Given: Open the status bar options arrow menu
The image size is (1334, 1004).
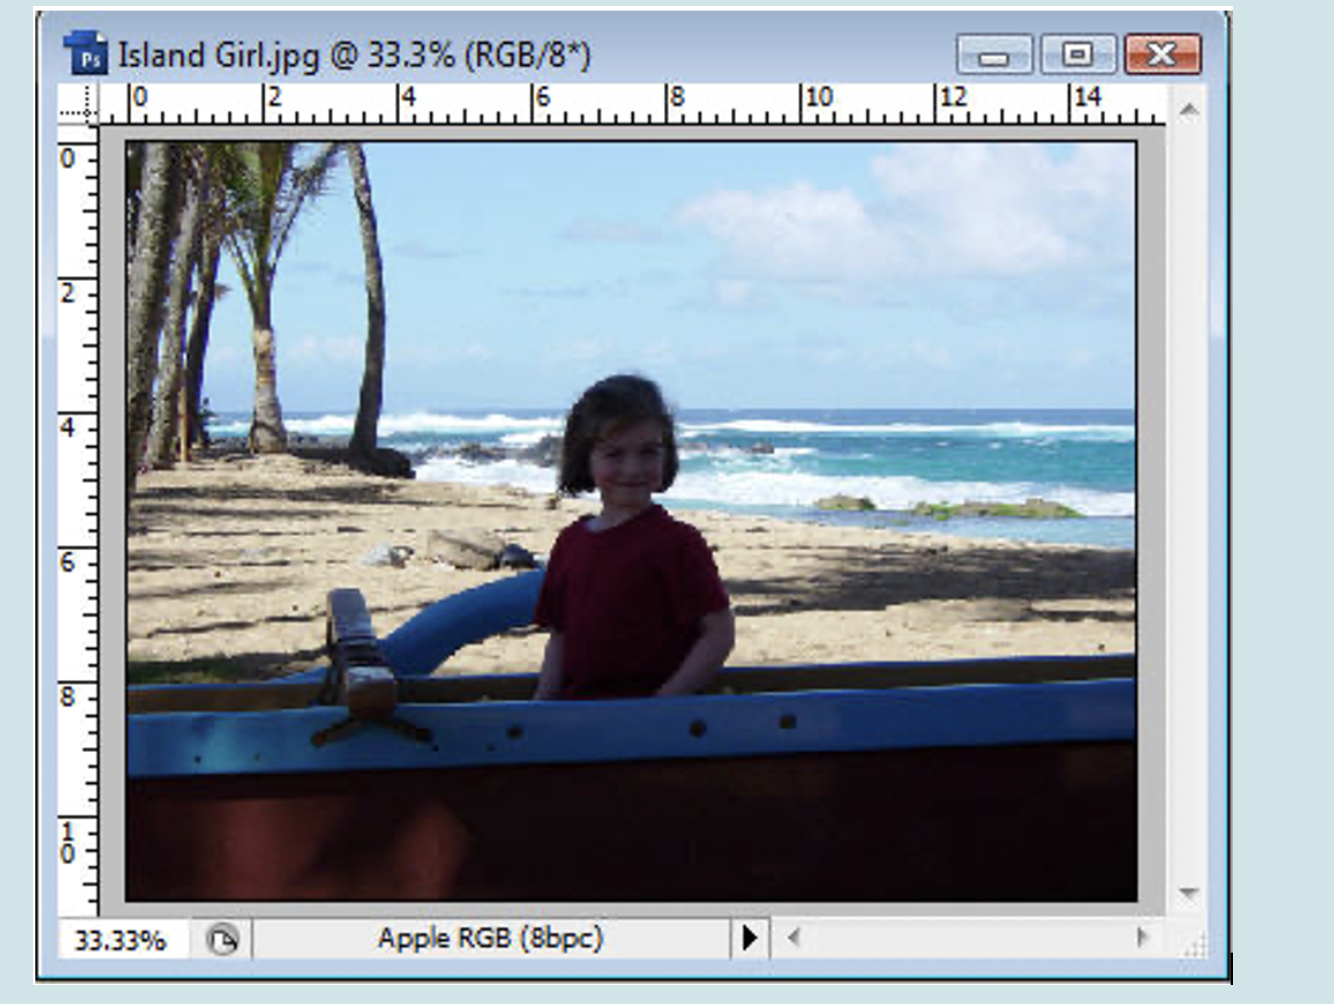Looking at the screenshot, I should click(749, 938).
